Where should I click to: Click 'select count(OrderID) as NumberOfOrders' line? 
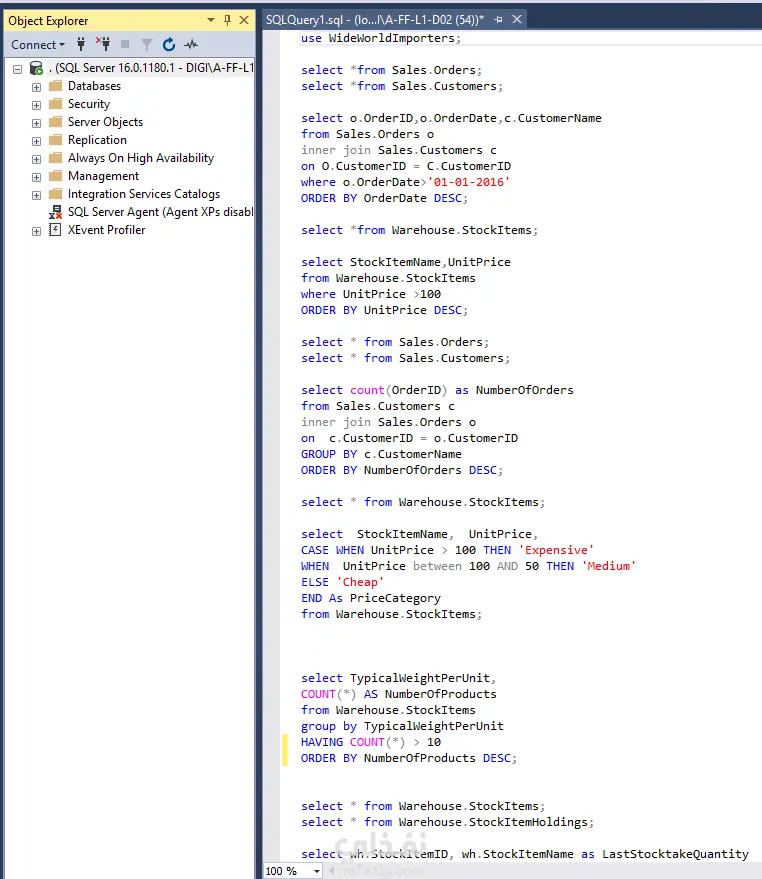[437, 390]
